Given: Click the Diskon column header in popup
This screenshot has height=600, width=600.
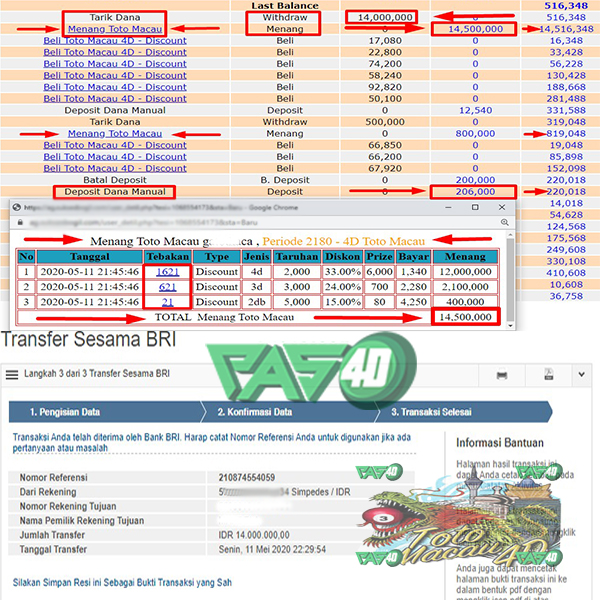Looking at the screenshot, I should point(342,256).
